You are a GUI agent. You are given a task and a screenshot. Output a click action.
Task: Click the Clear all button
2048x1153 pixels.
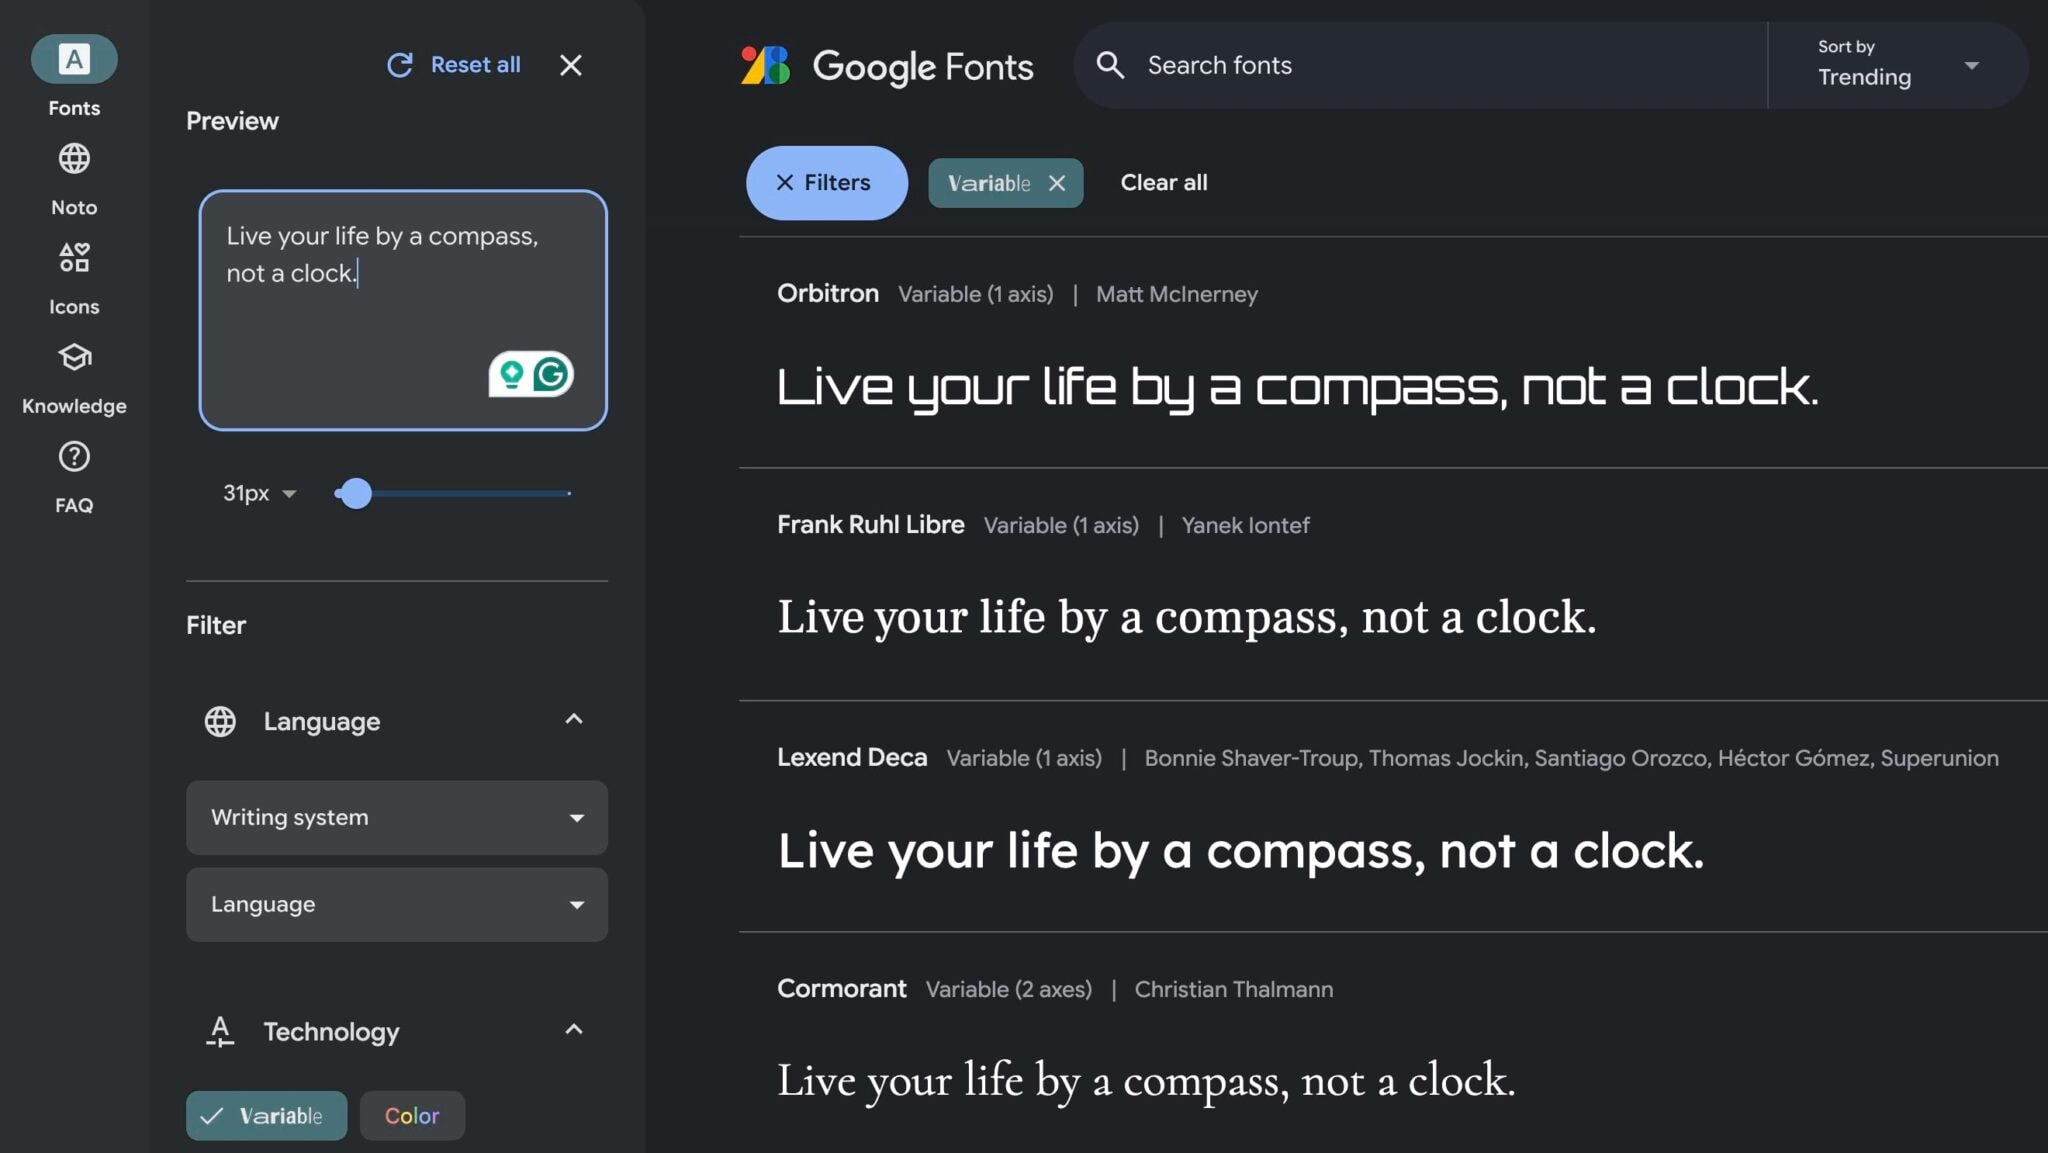(1163, 183)
